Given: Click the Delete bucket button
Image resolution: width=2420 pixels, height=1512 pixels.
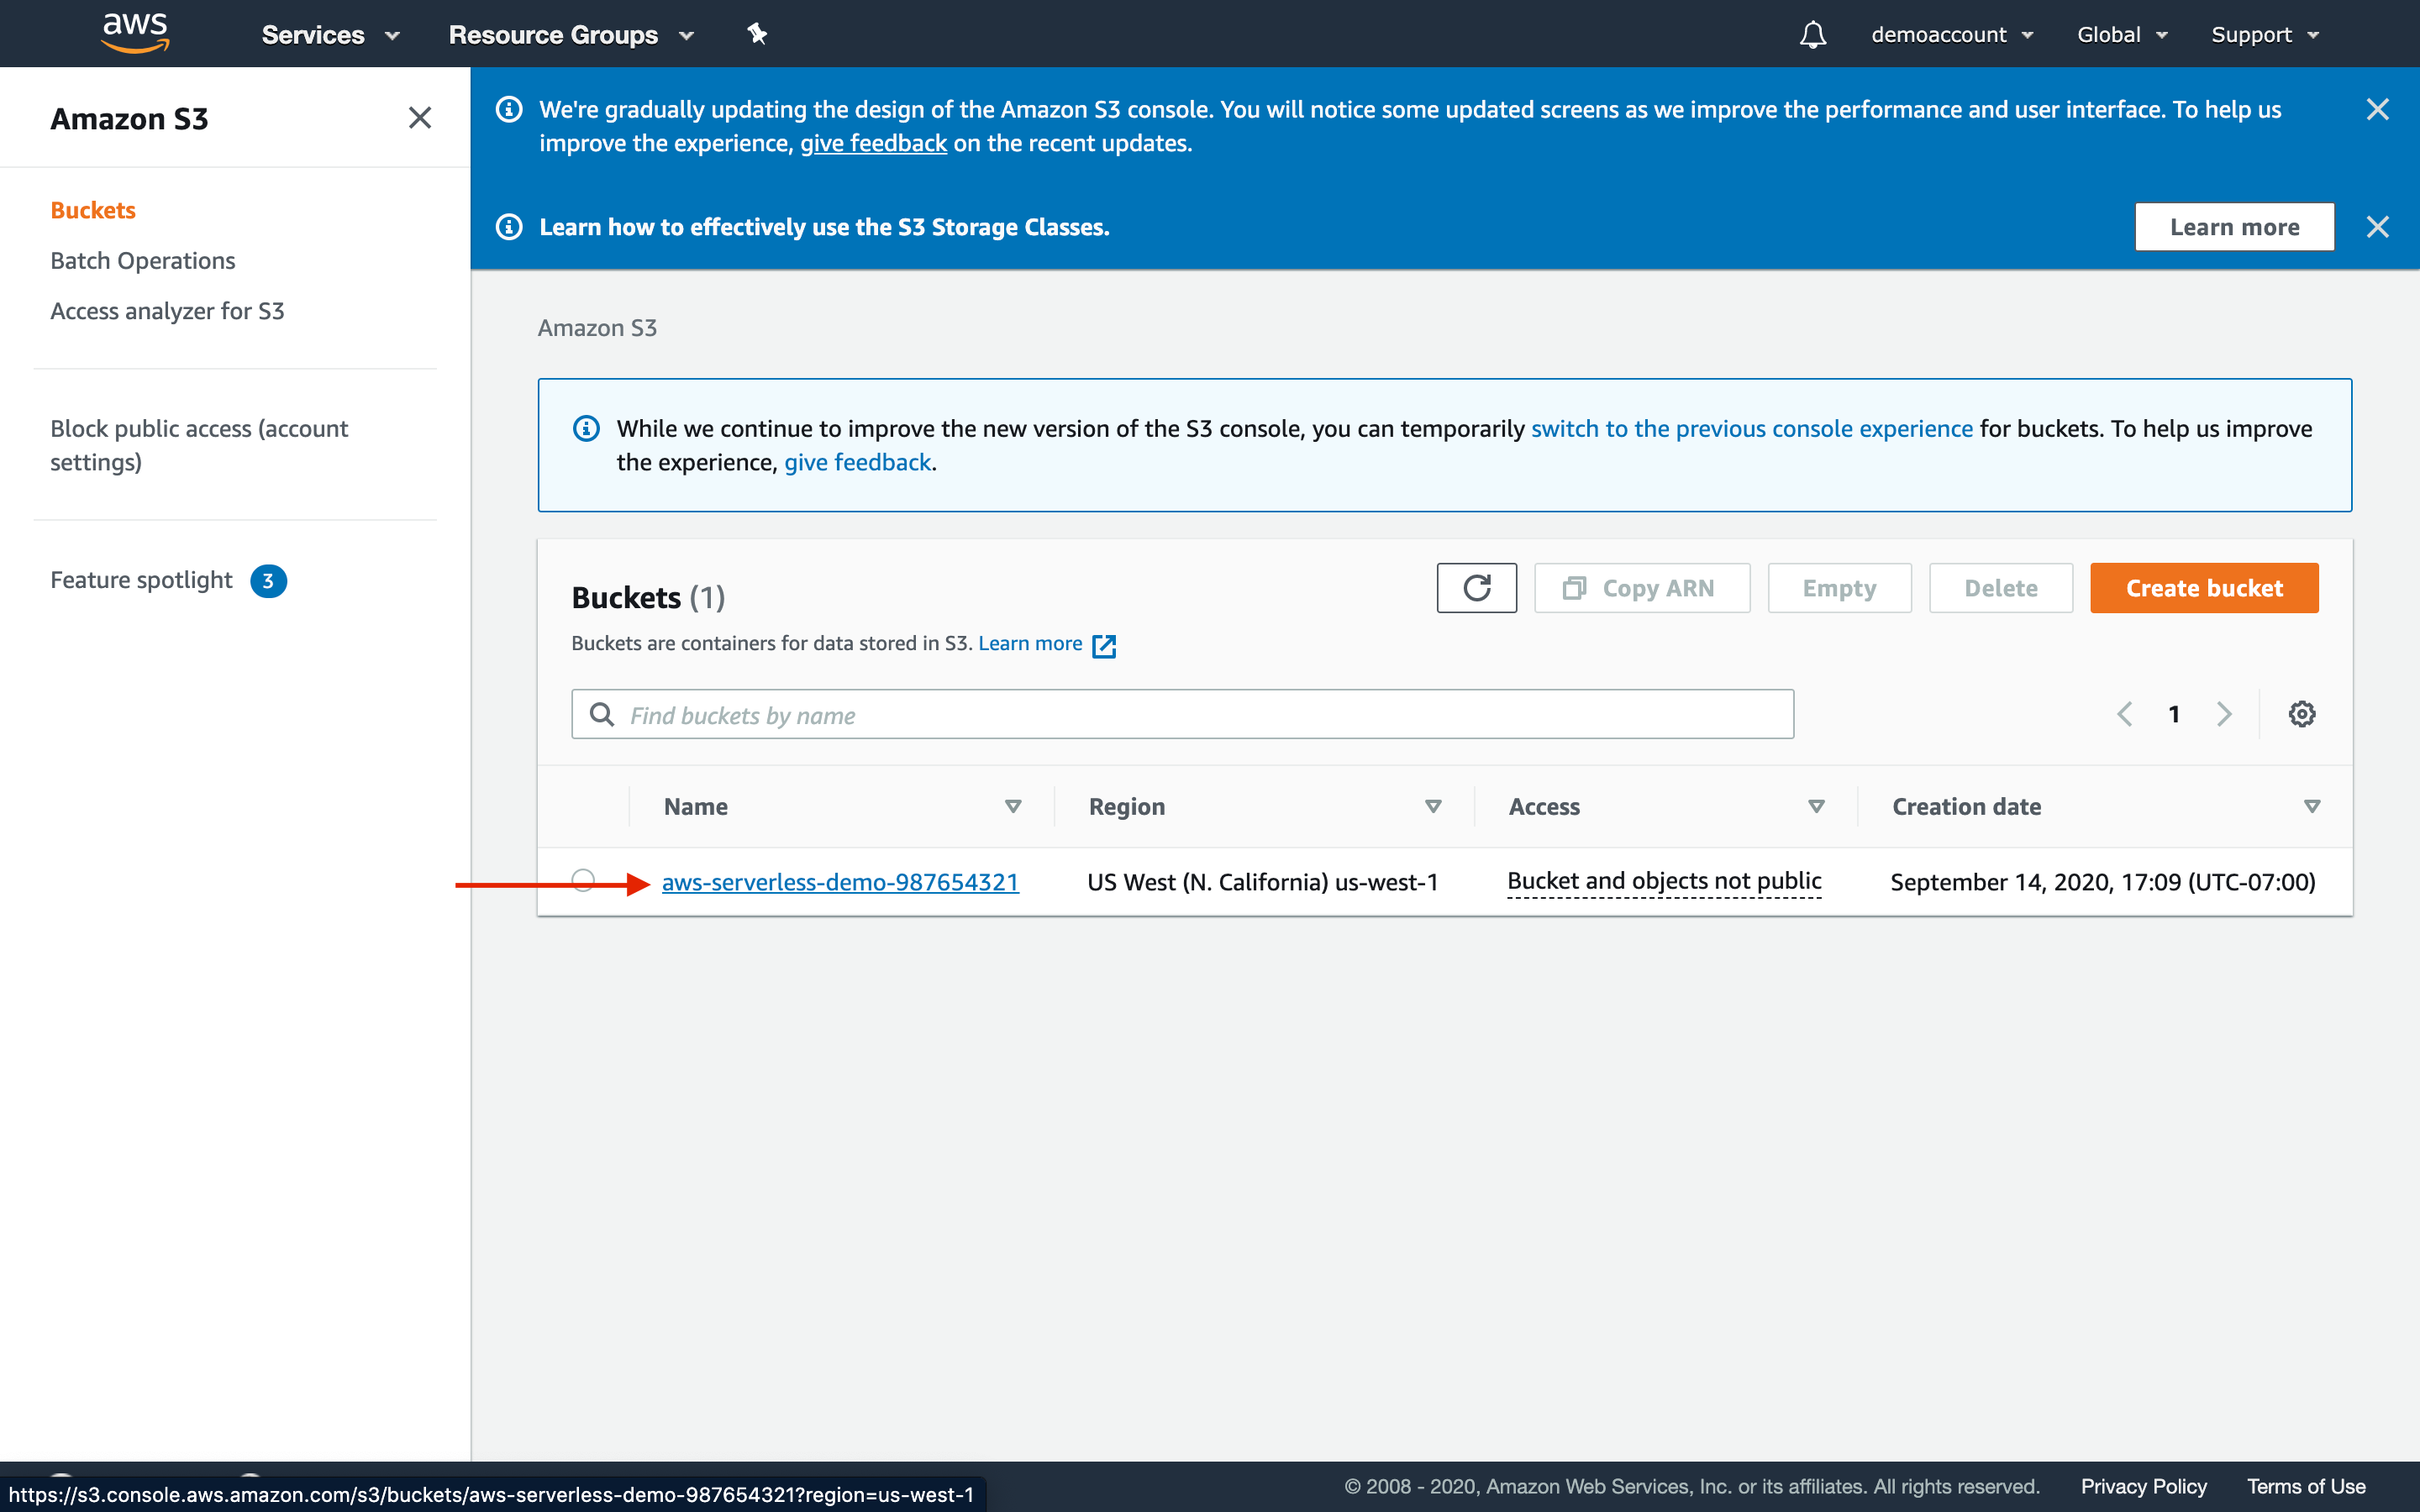Looking at the screenshot, I should pos(2001,588).
